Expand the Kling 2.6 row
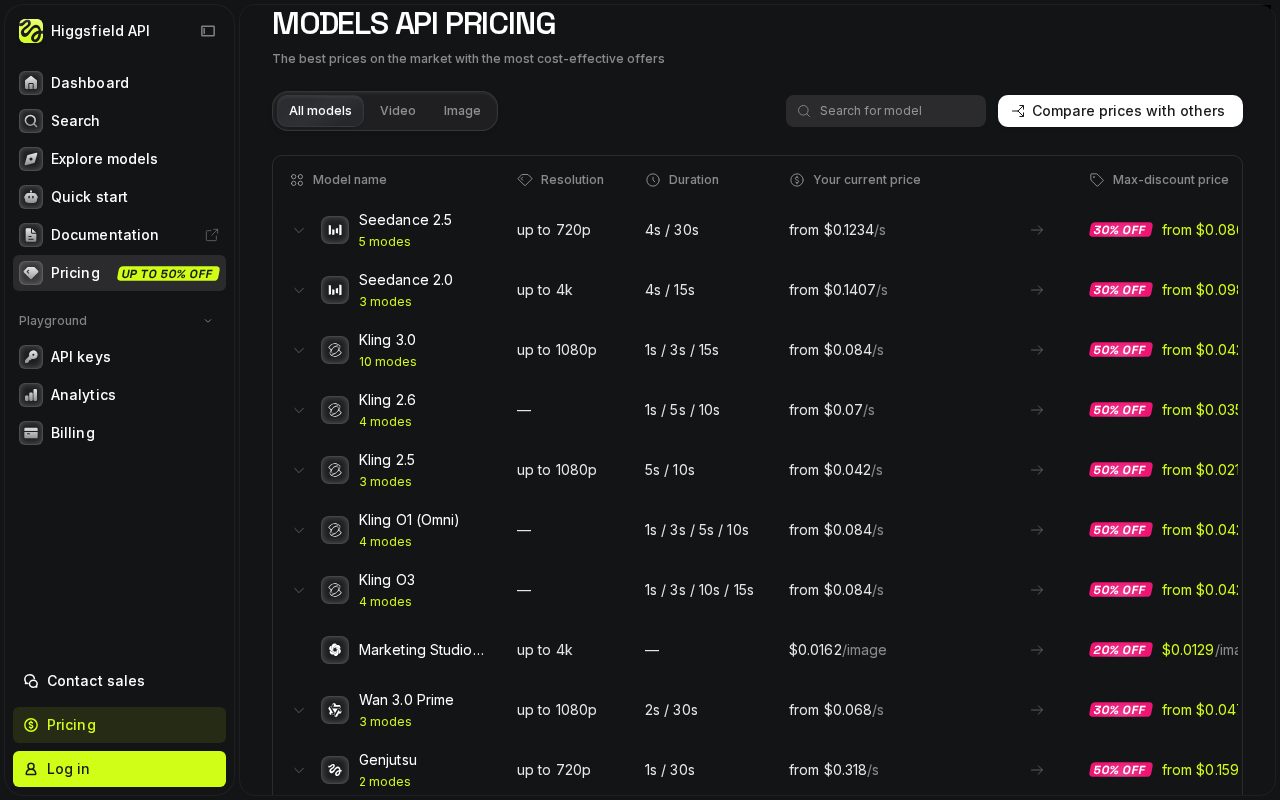Image resolution: width=1280 pixels, height=800 pixels. click(299, 410)
